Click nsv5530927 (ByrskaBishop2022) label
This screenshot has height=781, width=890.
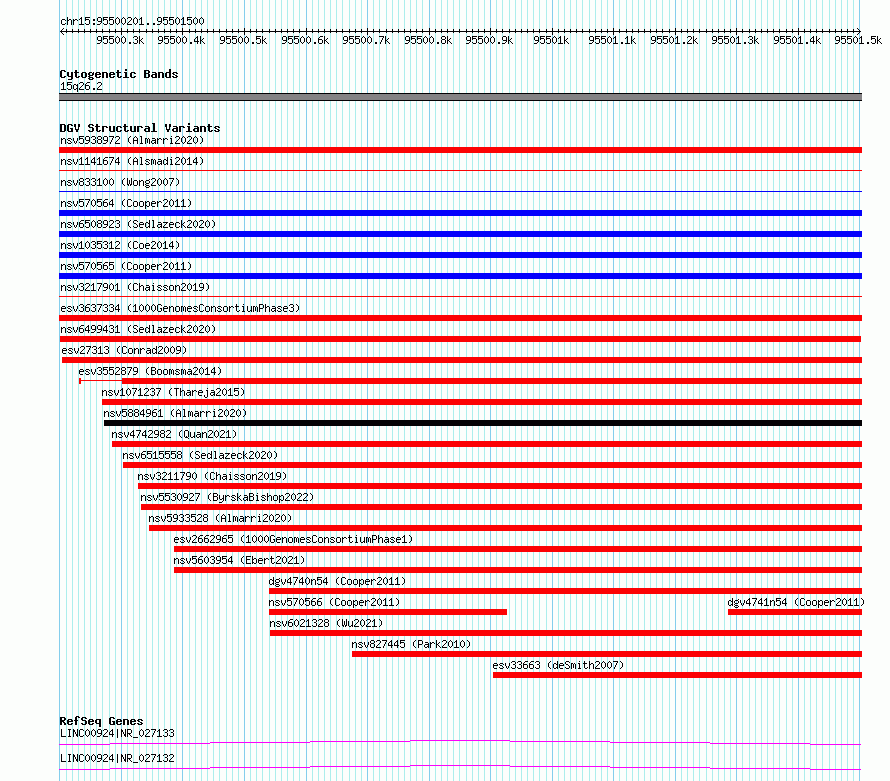[x=227, y=497]
